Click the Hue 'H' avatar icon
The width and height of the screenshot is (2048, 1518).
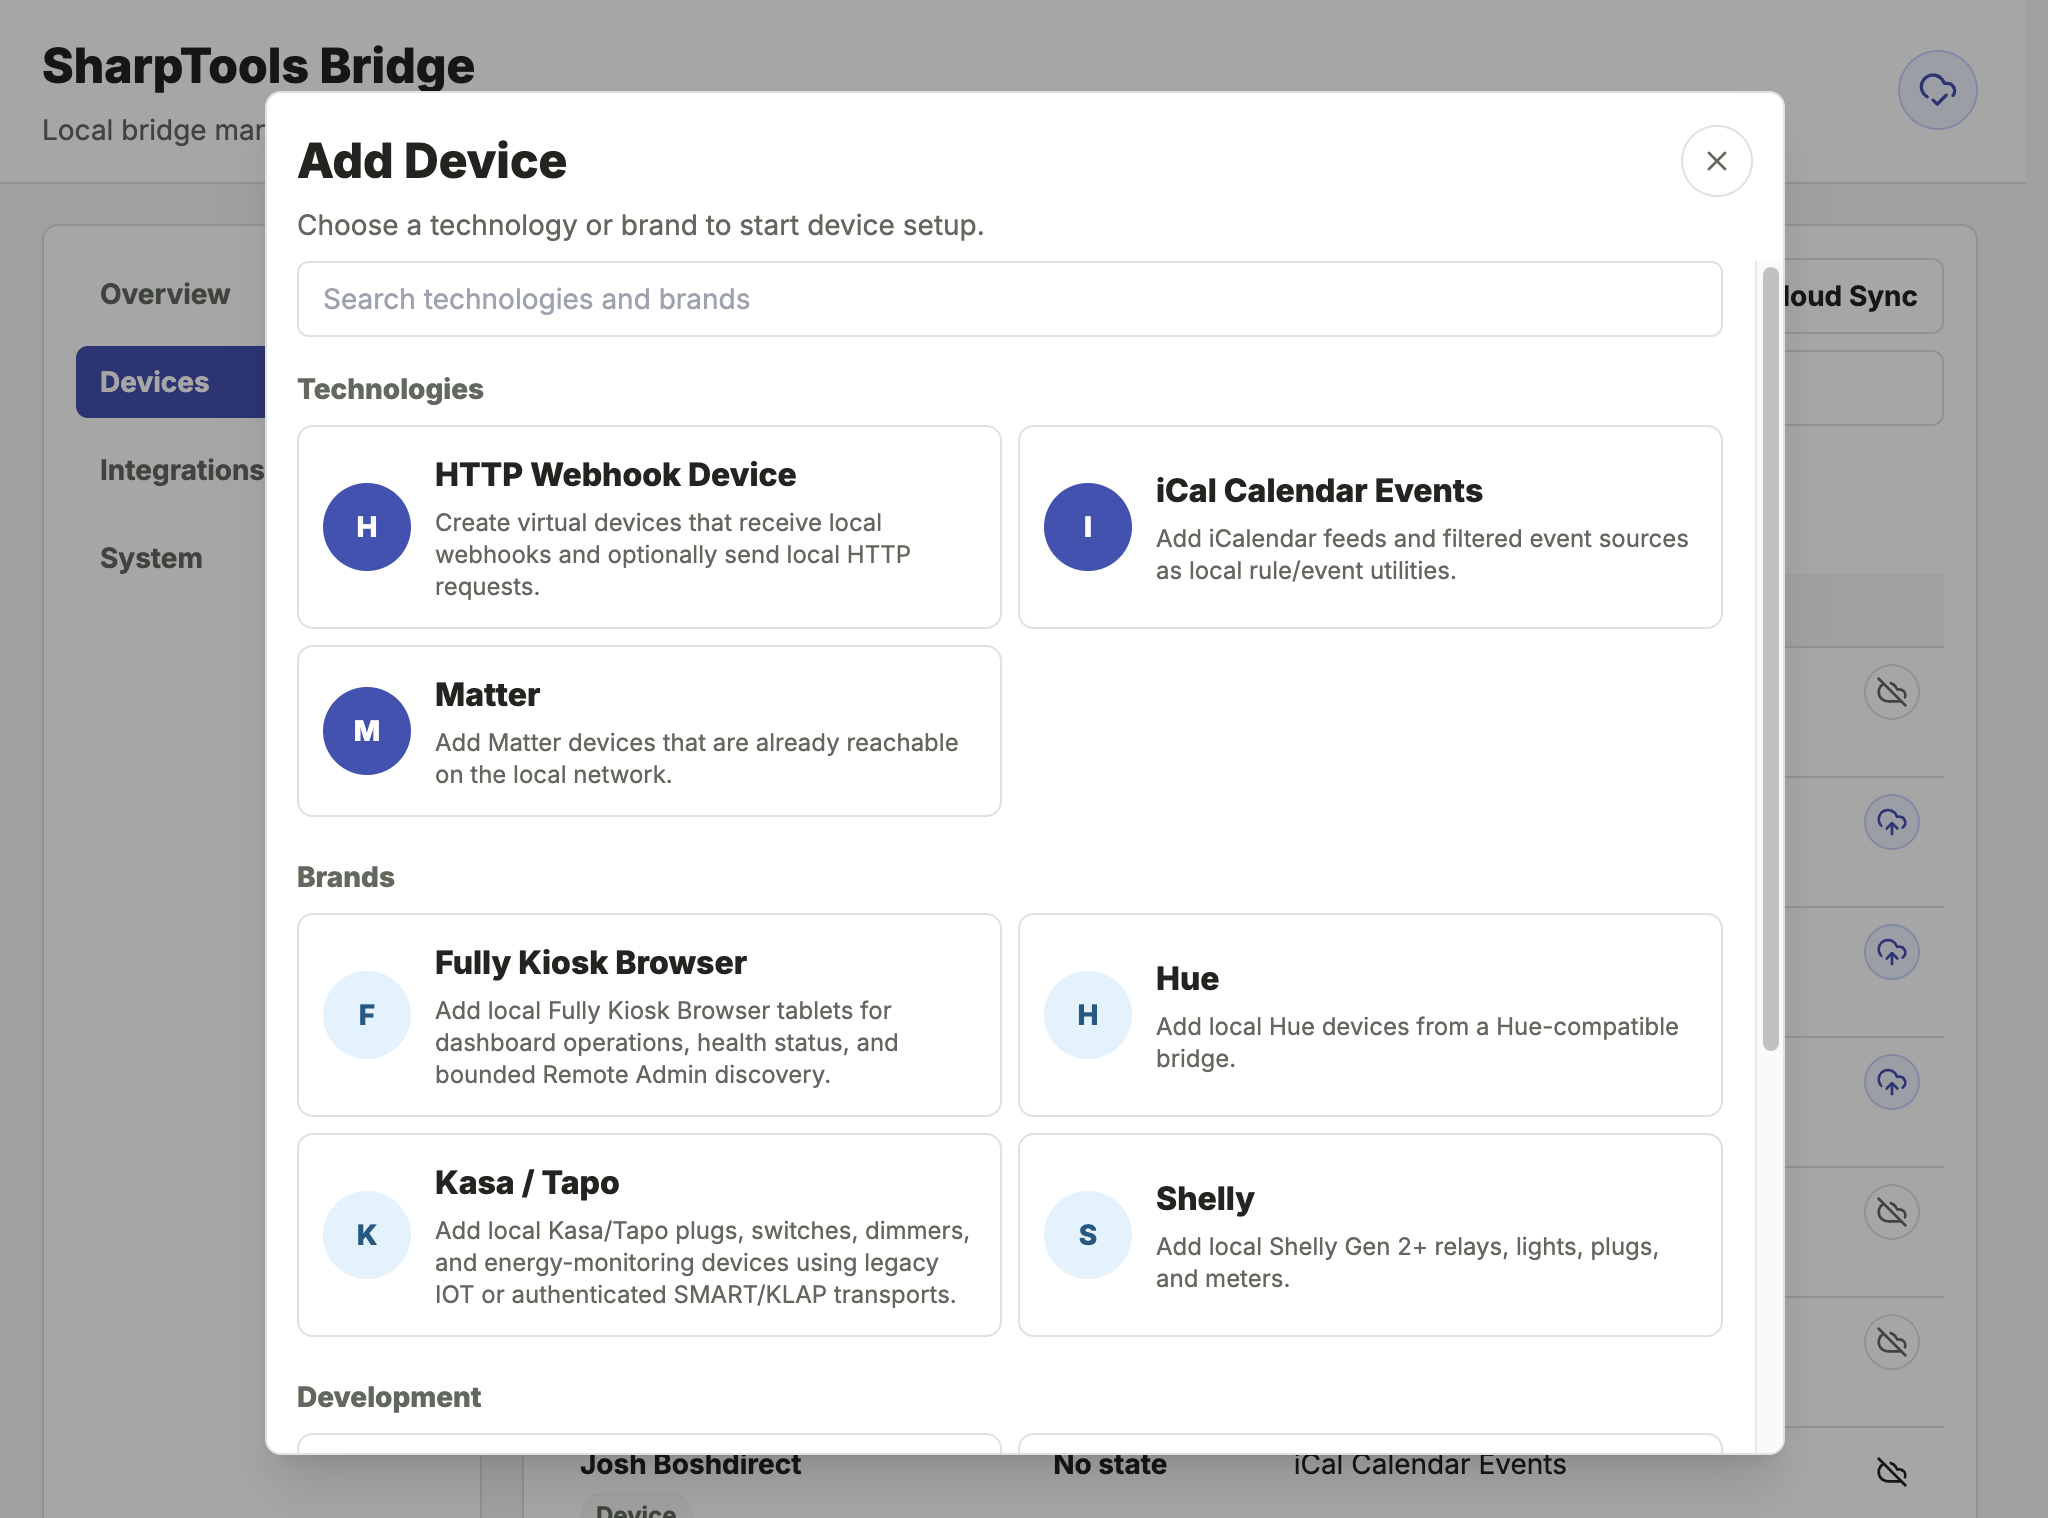click(x=1088, y=1015)
